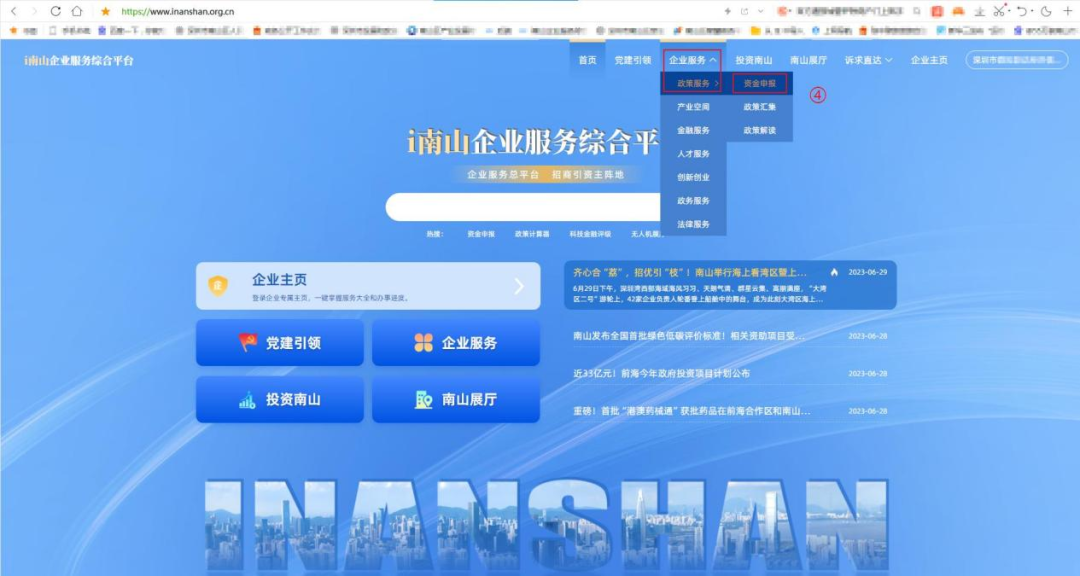This screenshot has width=1080, height=576.
Task: Select the 党建引领 flag icon tile
Action: click(248, 341)
